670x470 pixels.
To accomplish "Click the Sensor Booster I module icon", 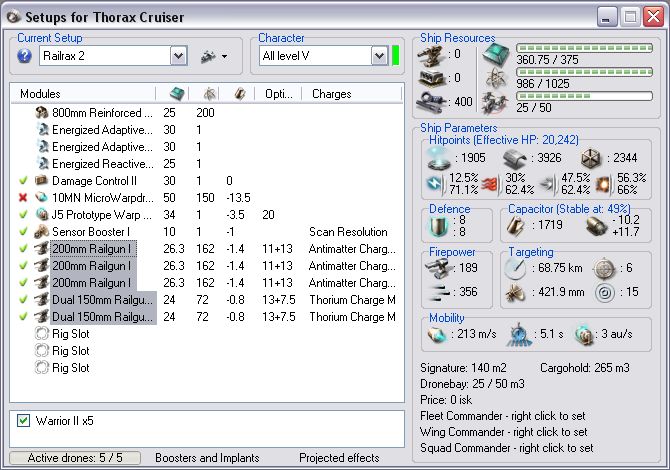I will [x=41, y=232].
